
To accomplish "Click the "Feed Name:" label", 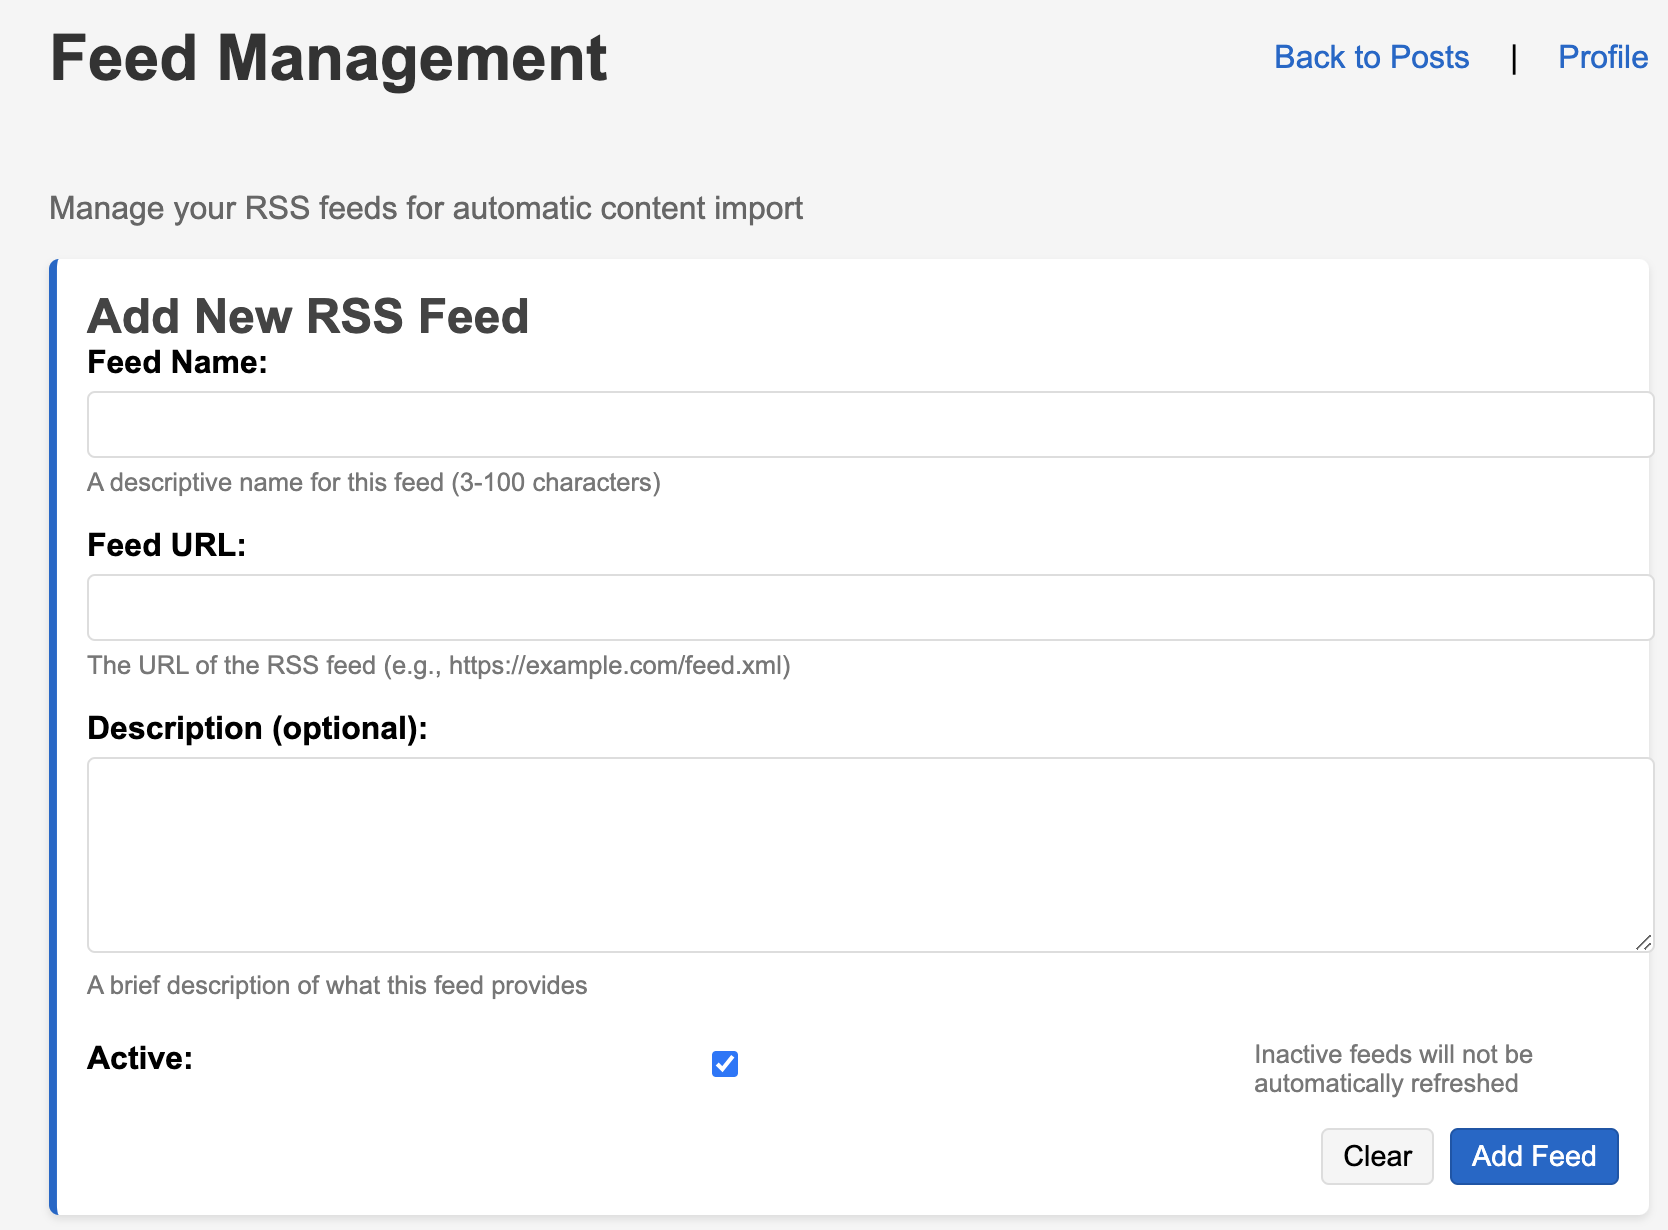I will pos(177,362).
